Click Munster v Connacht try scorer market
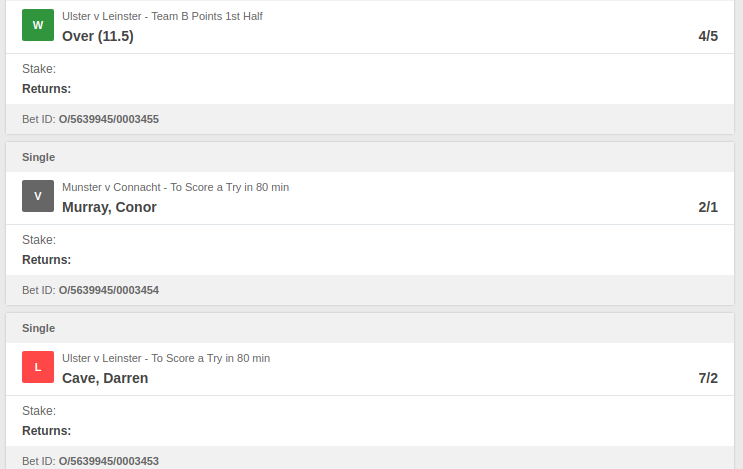743x469 pixels. [175, 187]
